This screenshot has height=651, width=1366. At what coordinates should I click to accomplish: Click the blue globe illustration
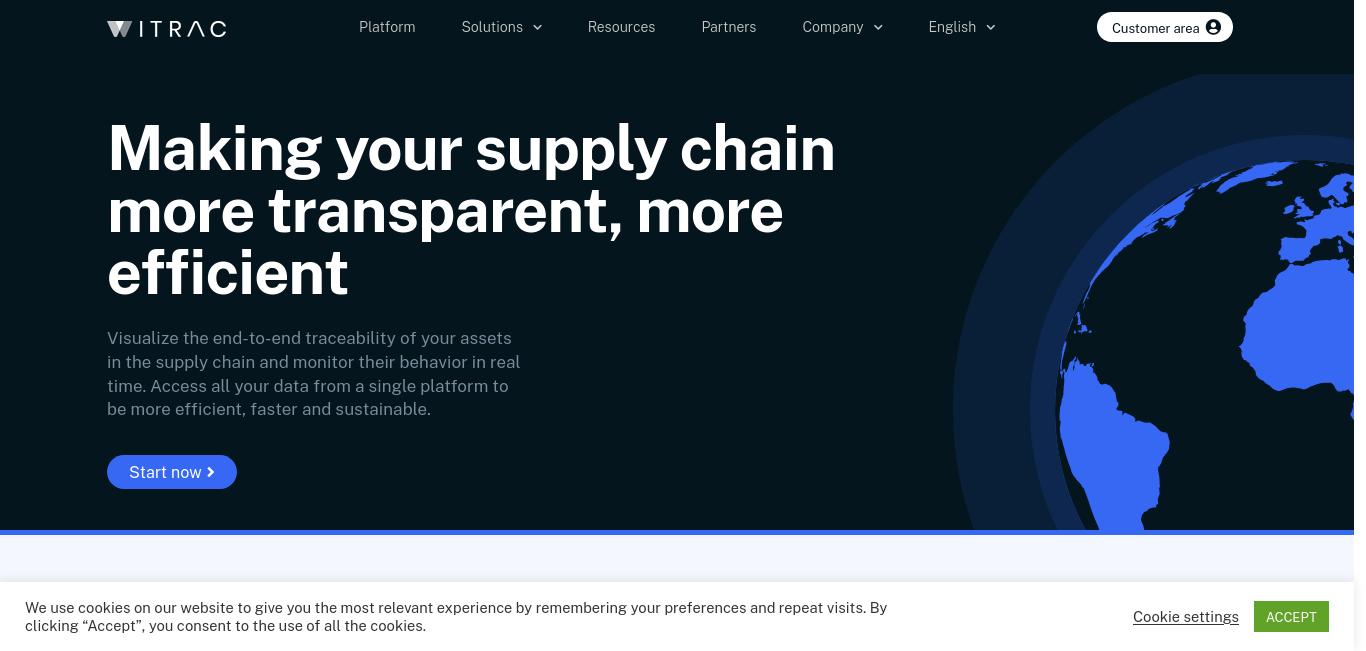pos(1205,345)
